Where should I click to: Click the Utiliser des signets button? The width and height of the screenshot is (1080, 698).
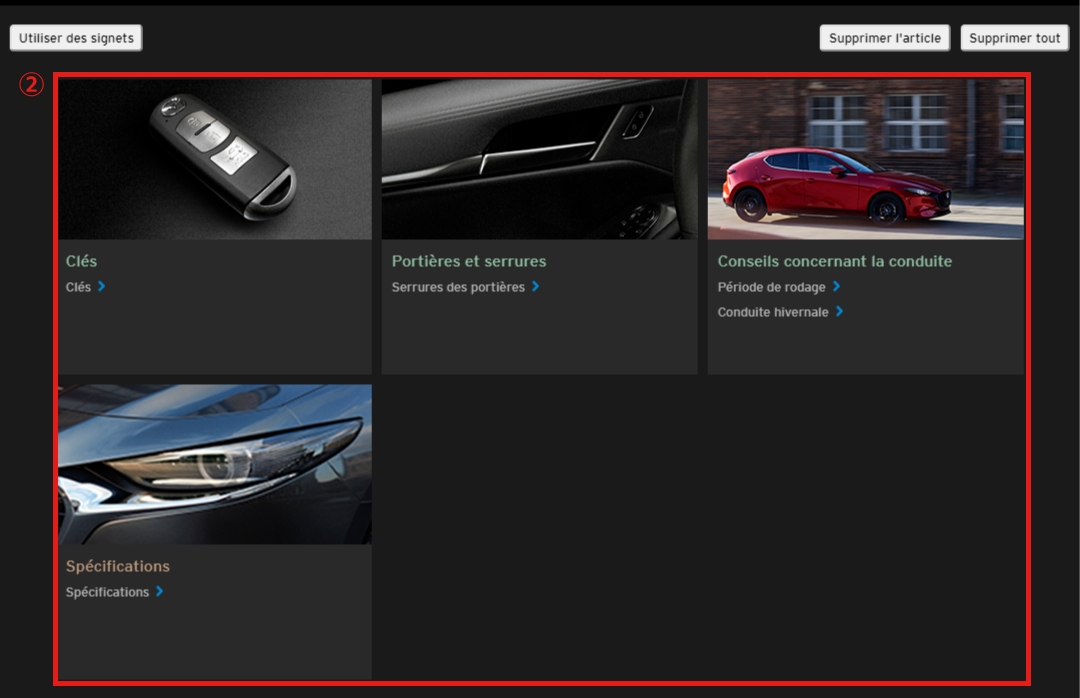pos(76,38)
